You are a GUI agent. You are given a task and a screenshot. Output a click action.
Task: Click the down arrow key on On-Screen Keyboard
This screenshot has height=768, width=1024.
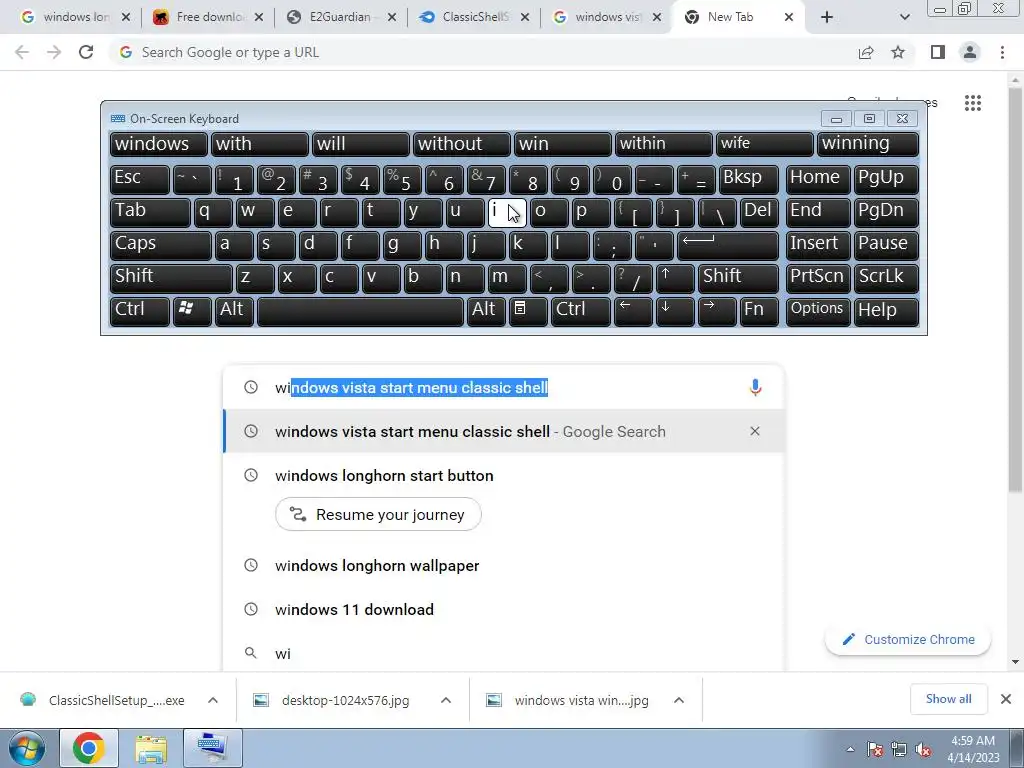[x=675, y=310]
